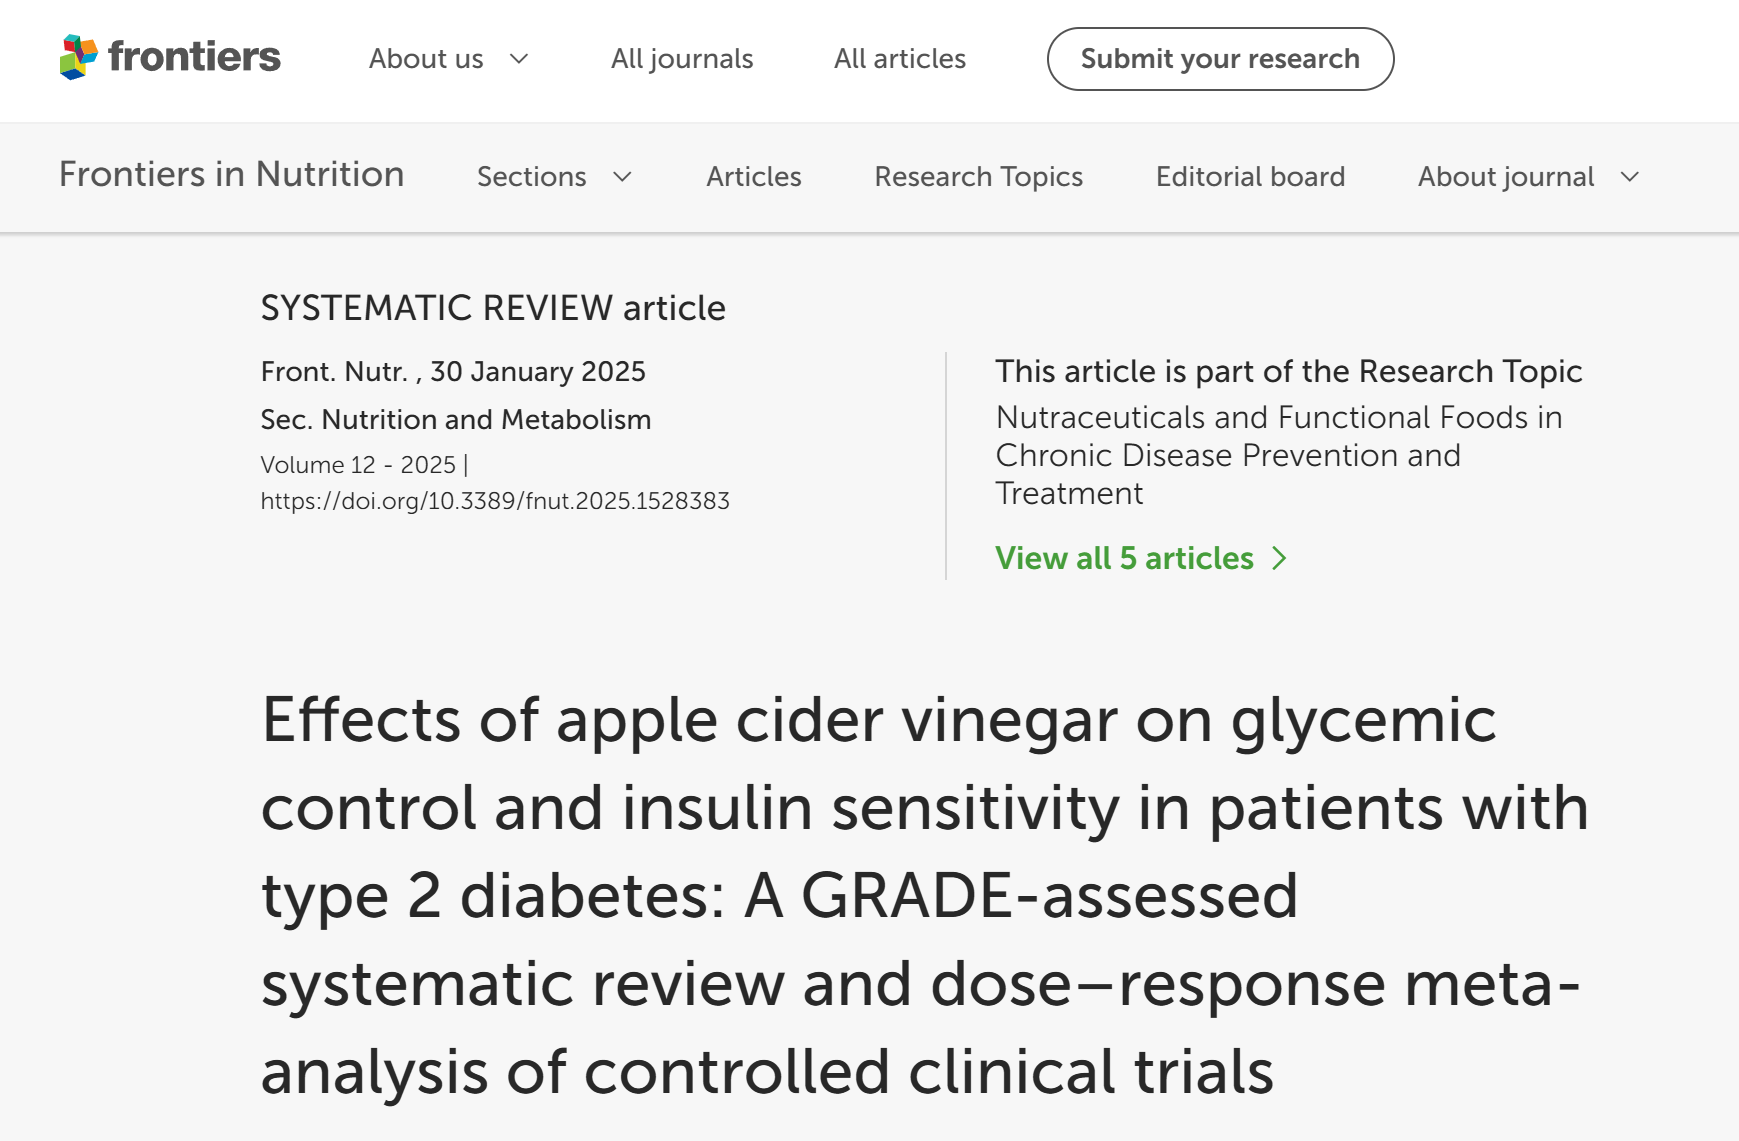Open the Sections dropdown label
The width and height of the screenshot is (1739, 1141).
531,177
